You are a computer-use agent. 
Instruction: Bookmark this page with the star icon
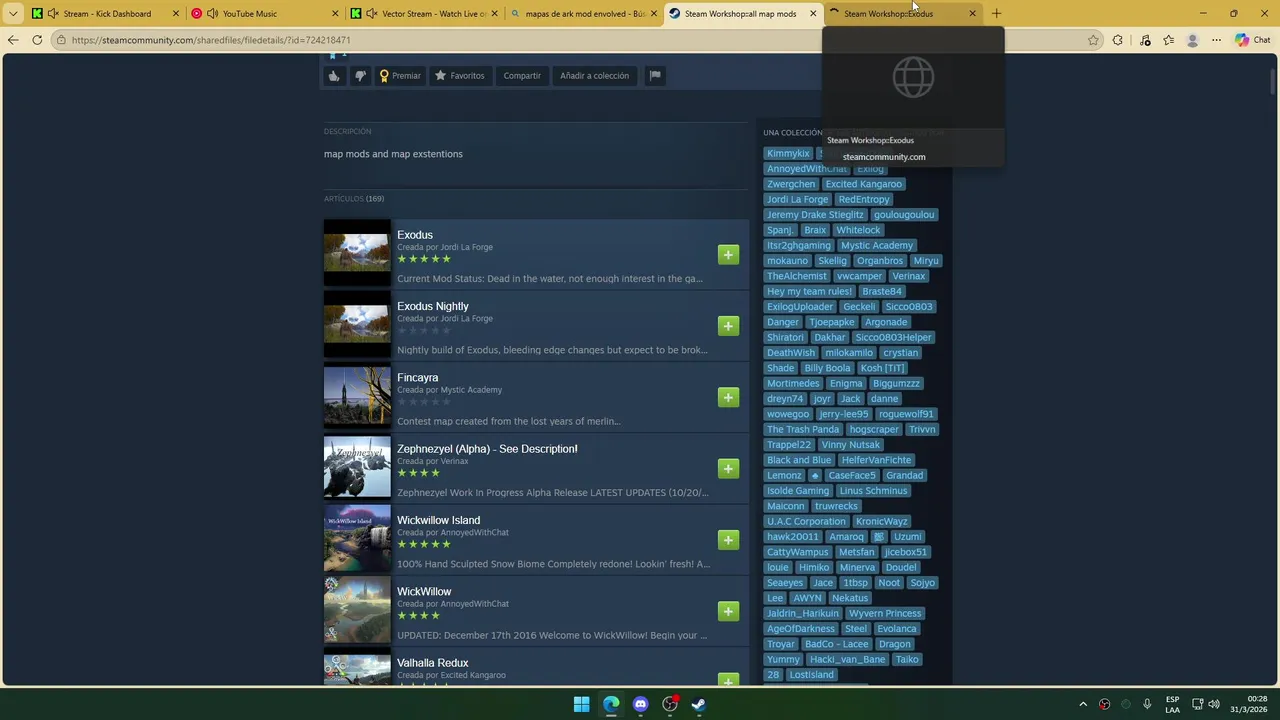pos(1093,40)
